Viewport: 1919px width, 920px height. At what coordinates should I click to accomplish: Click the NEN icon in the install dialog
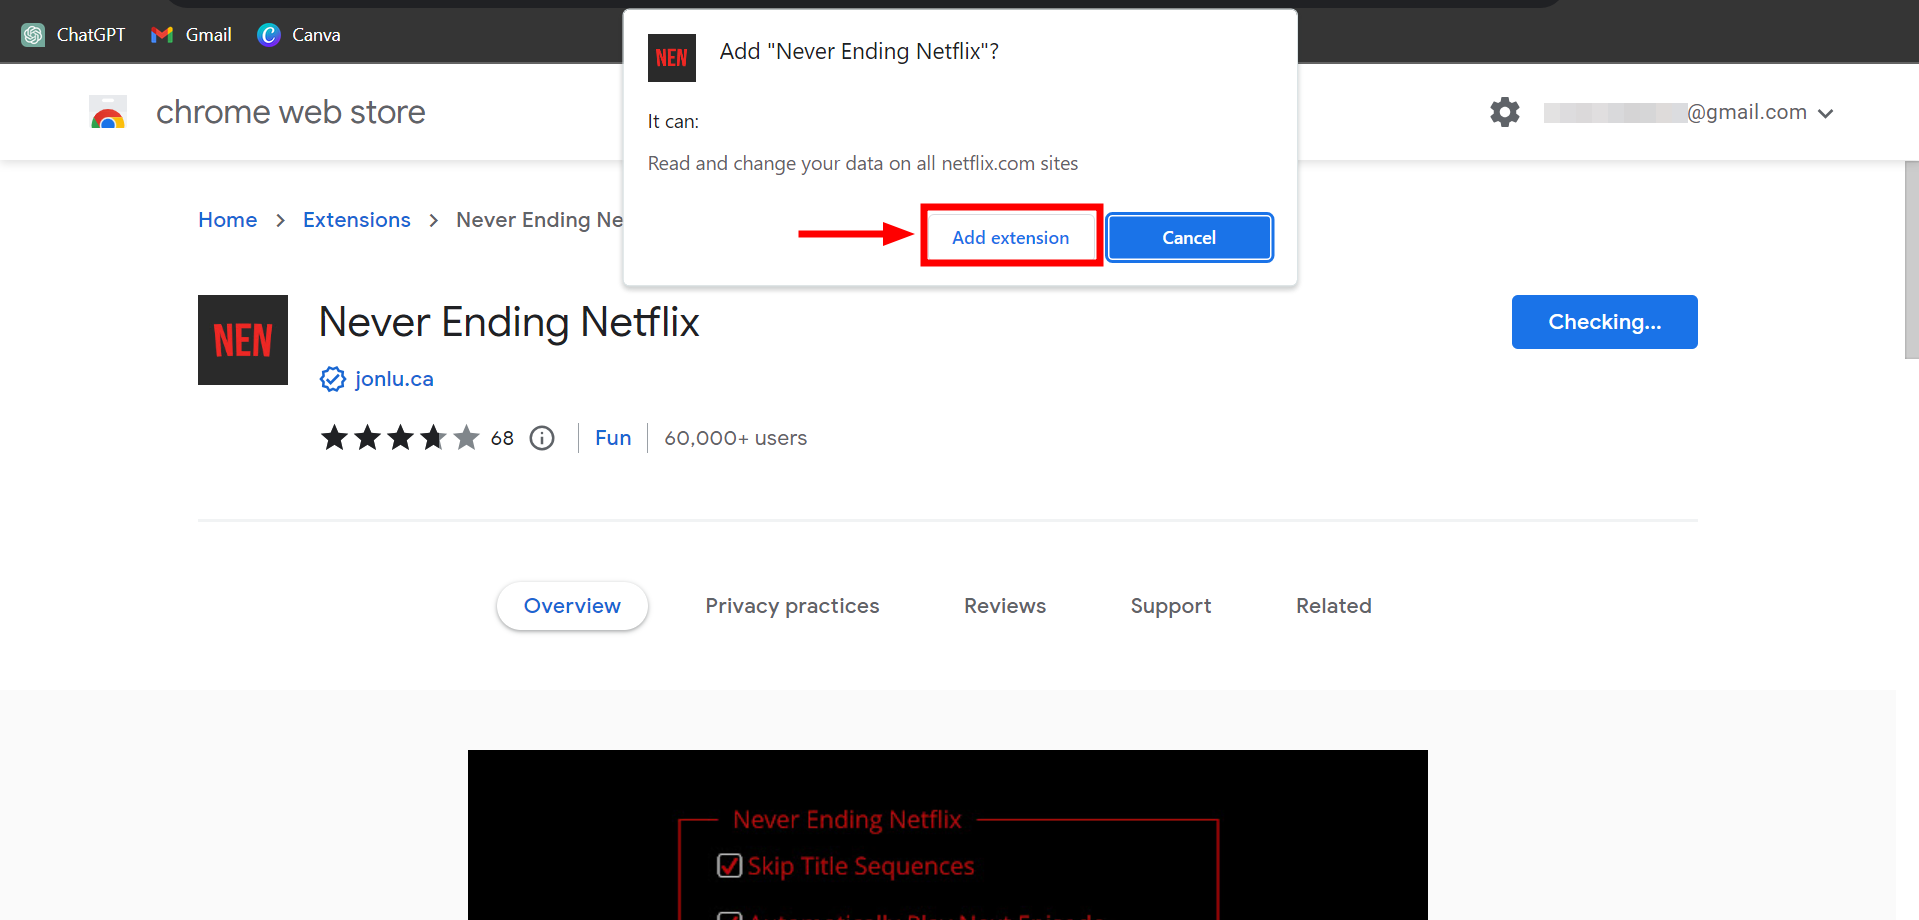pyautogui.click(x=671, y=58)
